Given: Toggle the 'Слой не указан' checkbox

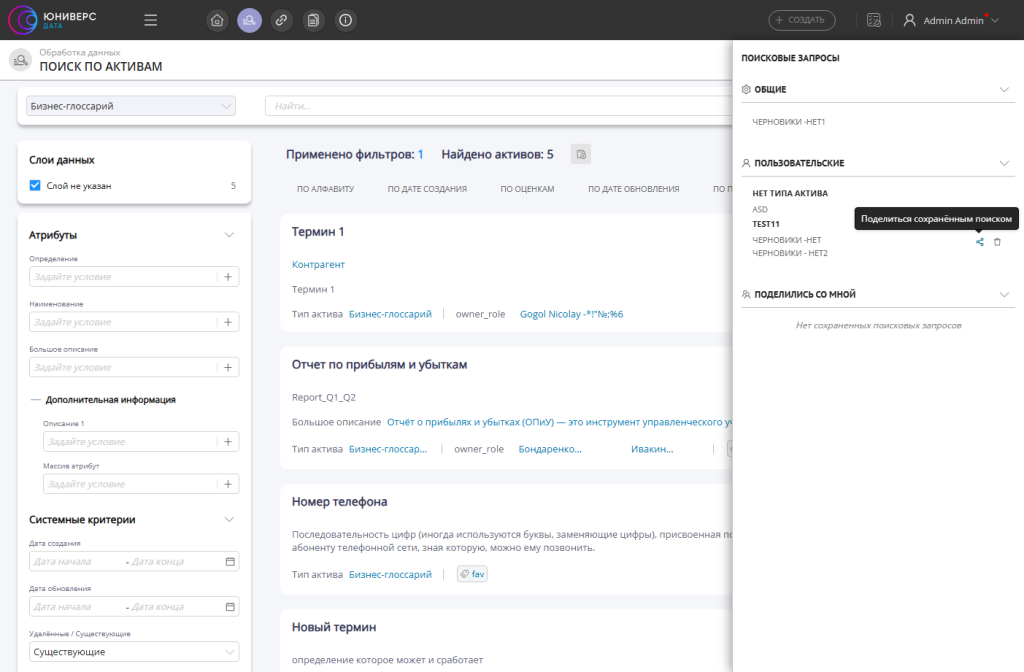Looking at the screenshot, I should point(35,185).
